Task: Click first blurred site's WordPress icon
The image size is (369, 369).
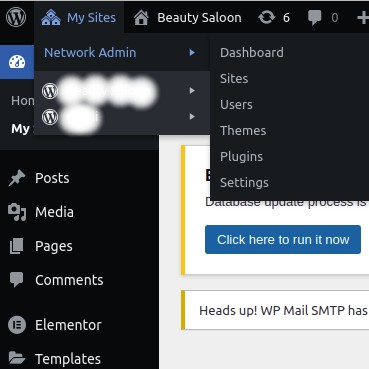Action: pos(50,90)
